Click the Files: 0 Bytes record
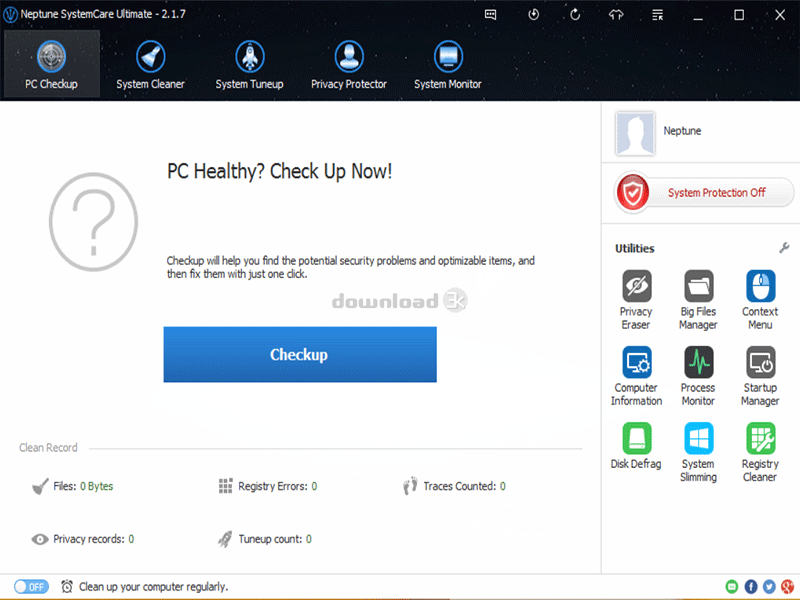 73,486
